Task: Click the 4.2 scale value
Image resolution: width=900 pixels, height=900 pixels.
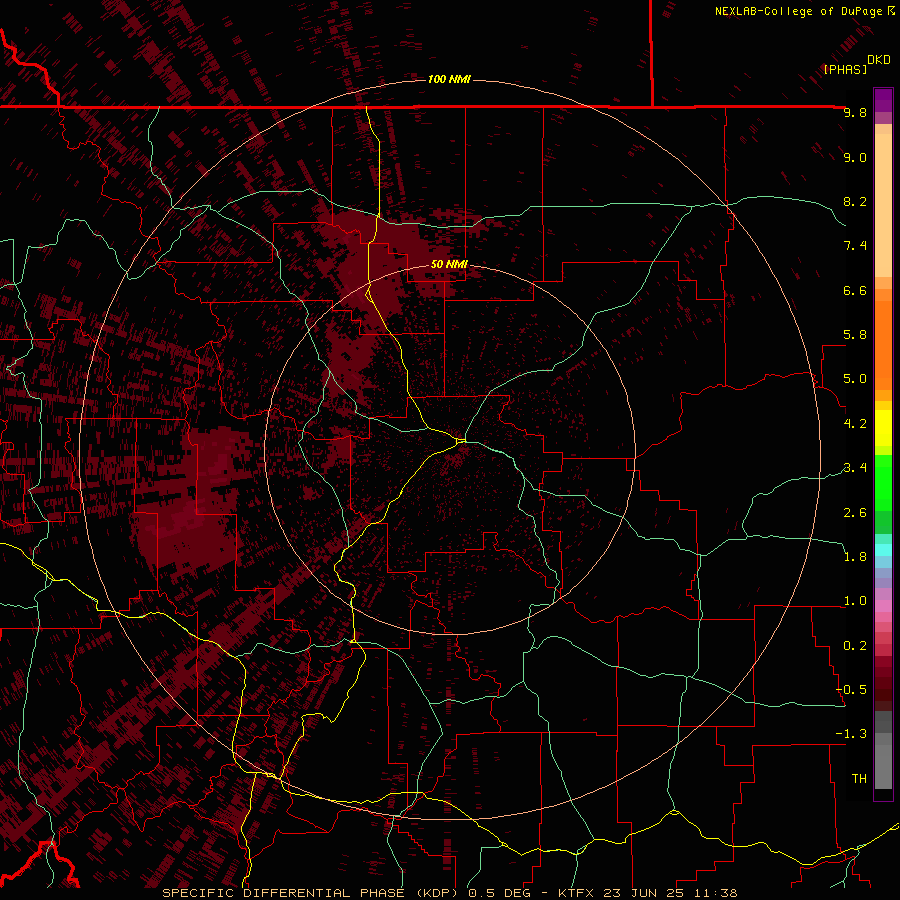Action: [x=855, y=424]
